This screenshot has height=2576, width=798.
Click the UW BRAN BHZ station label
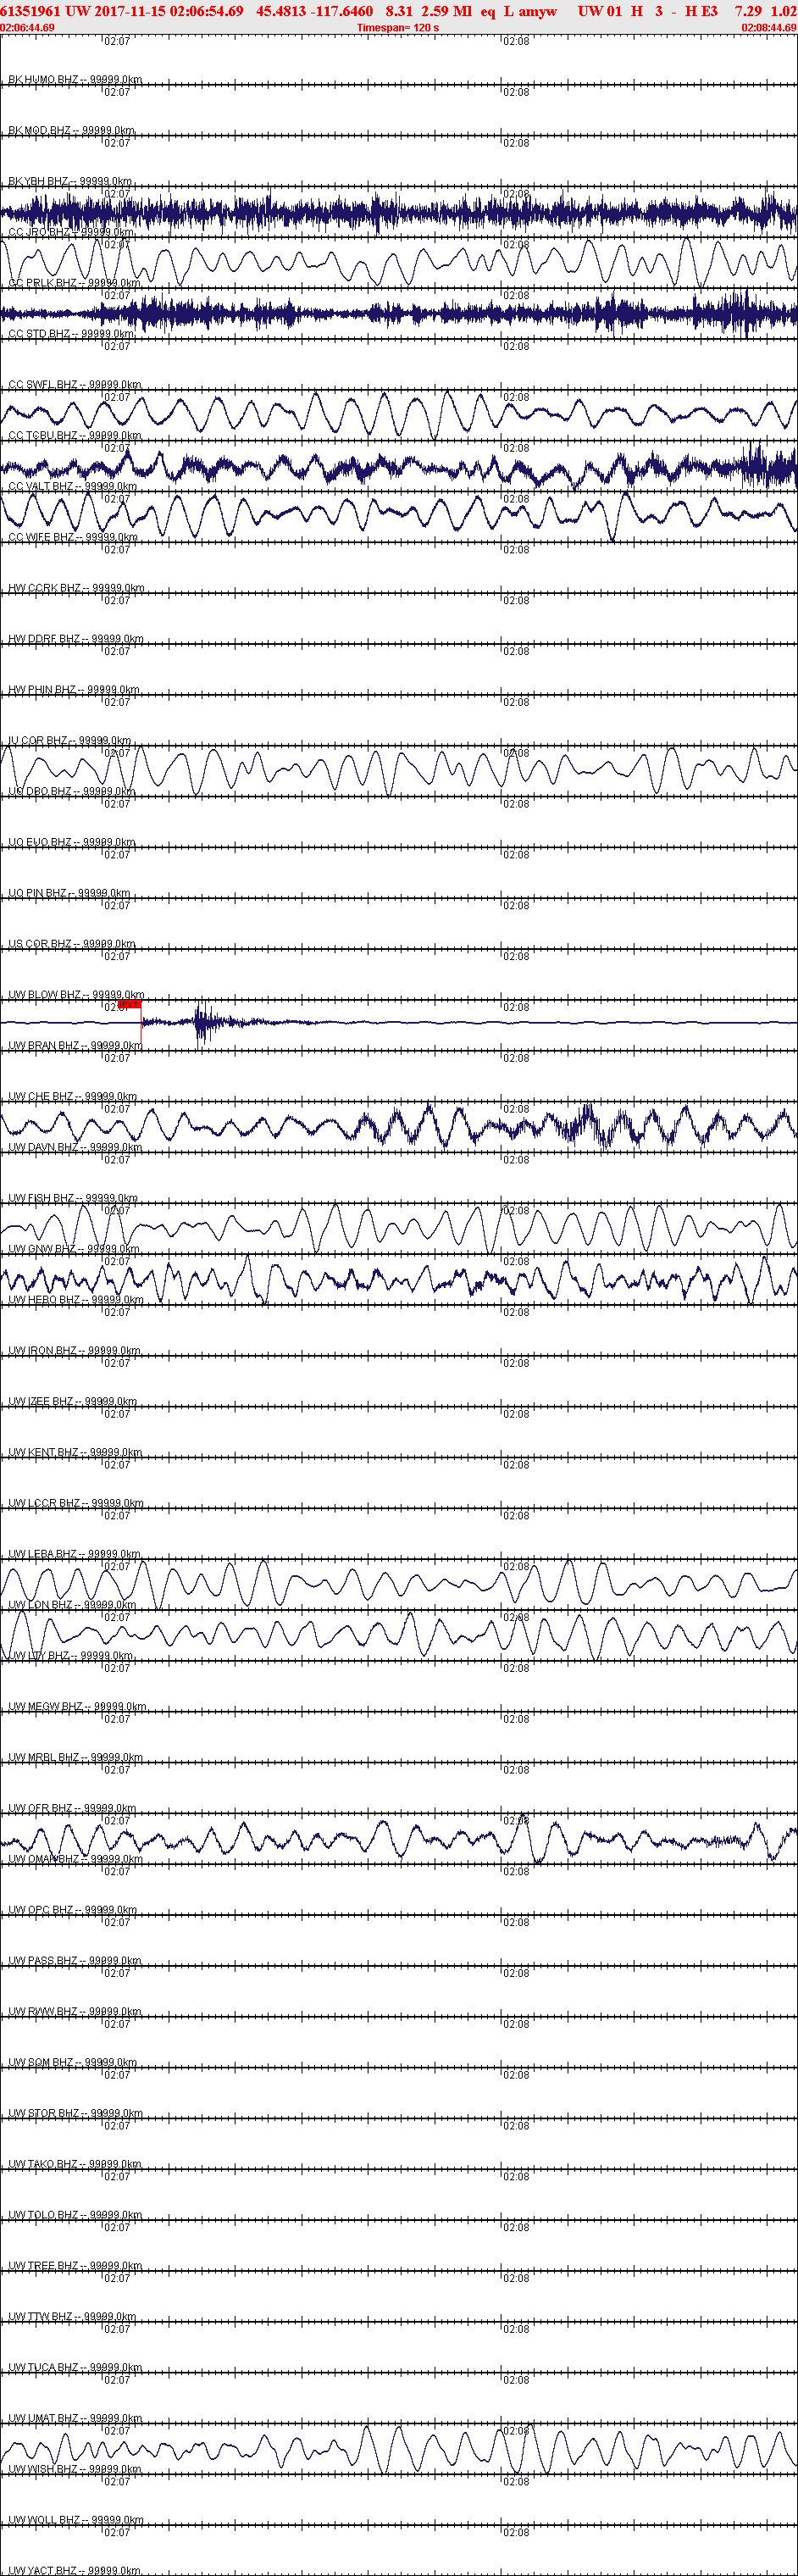(75, 1046)
